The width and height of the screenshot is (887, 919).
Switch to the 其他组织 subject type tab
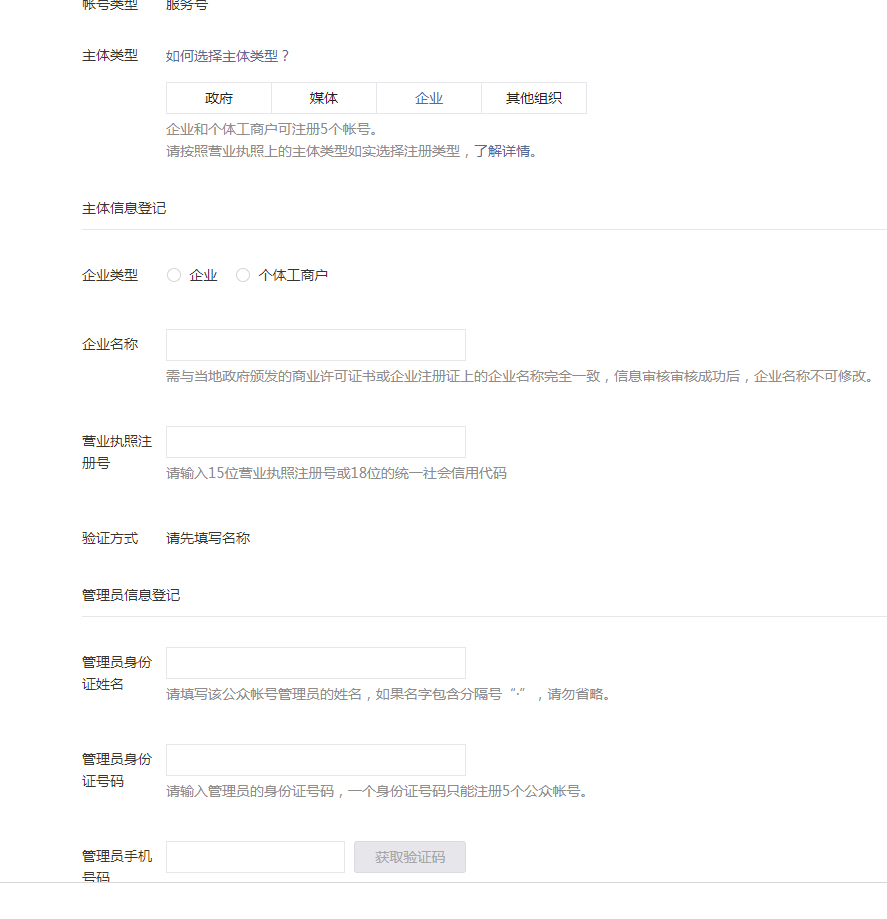(534, 97)
